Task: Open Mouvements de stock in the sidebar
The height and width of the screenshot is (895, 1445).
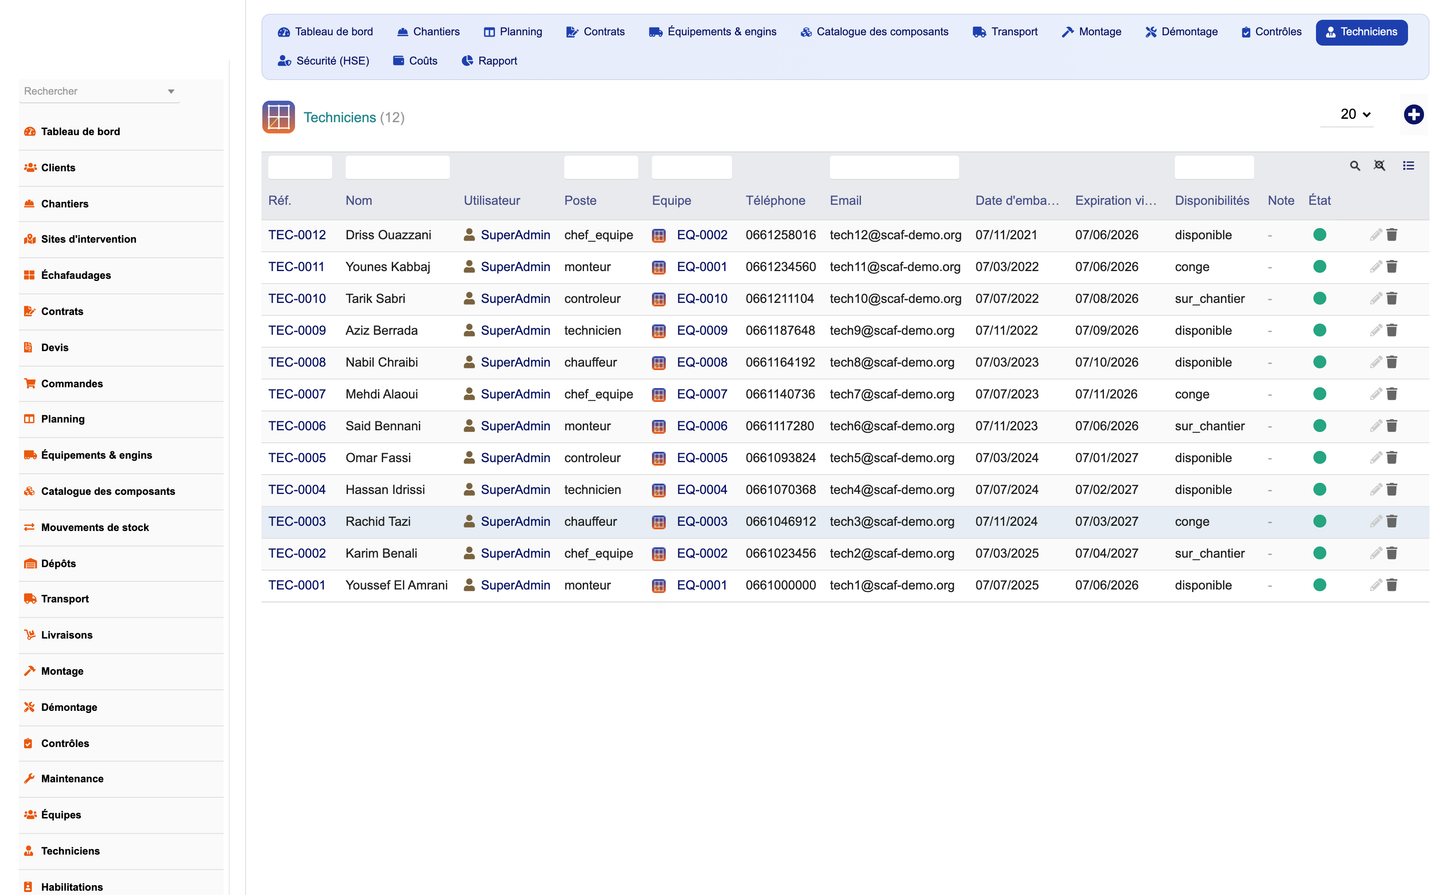Action: pyautogui.click(x=95, y=527)
